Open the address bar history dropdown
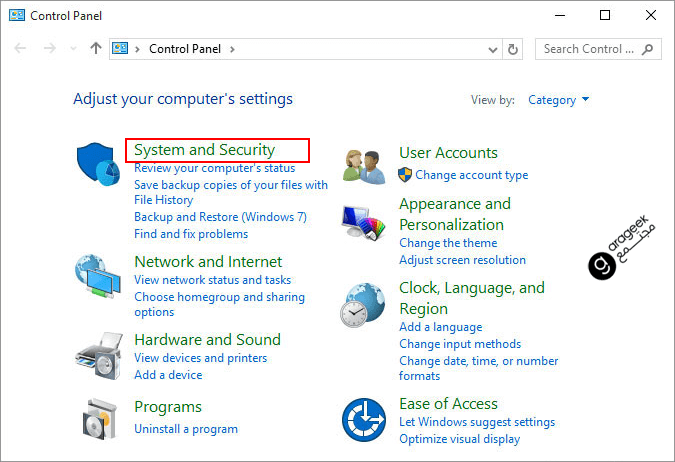This screenshot has height=462, width=675. 493,50
